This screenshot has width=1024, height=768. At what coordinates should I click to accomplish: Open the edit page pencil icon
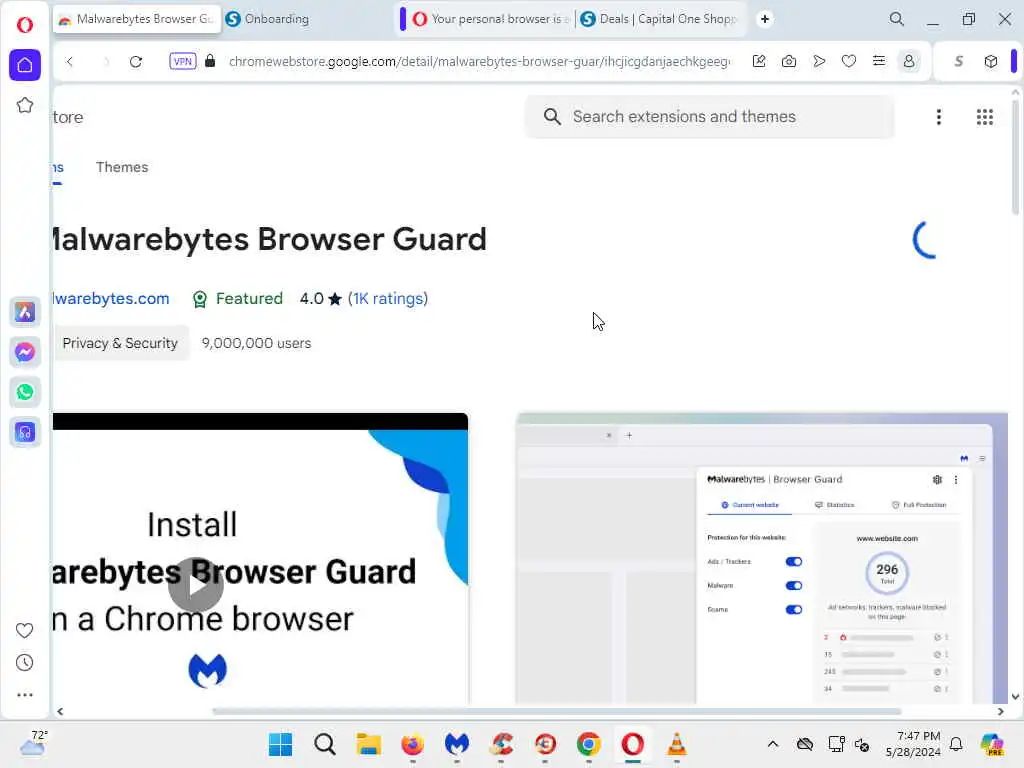[759, 61]
